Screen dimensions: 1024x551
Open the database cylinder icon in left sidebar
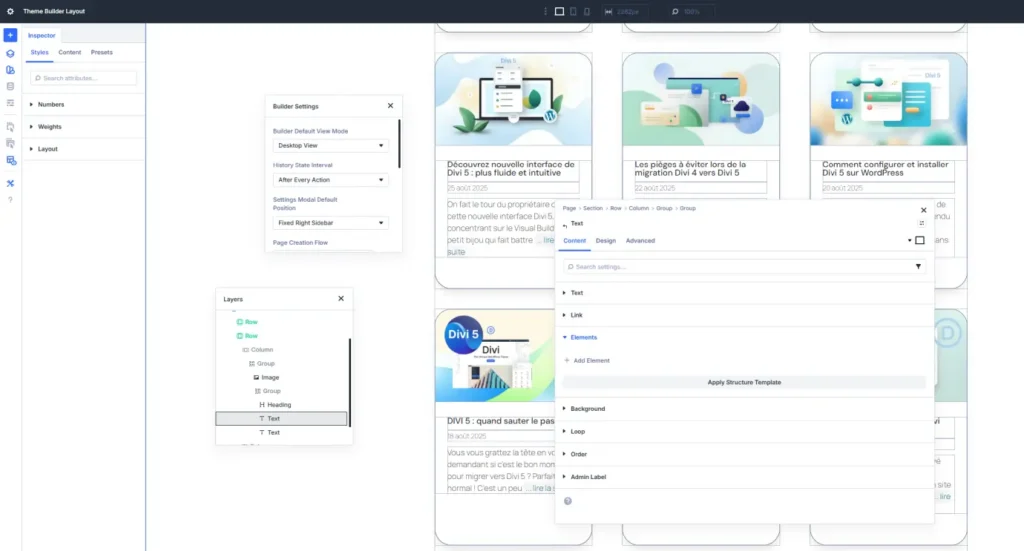pyautogui.click(x=10, y=86)
